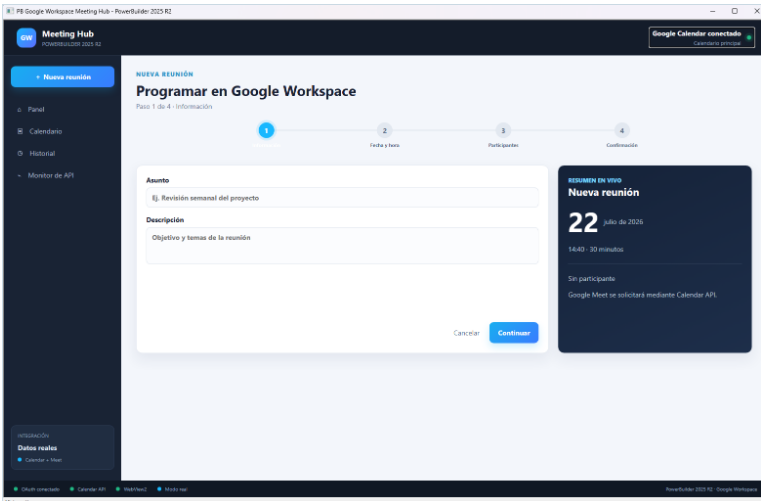Minimize the PowerBuilder window
Viewport: 761px width, 501px height.
point(712,11)
